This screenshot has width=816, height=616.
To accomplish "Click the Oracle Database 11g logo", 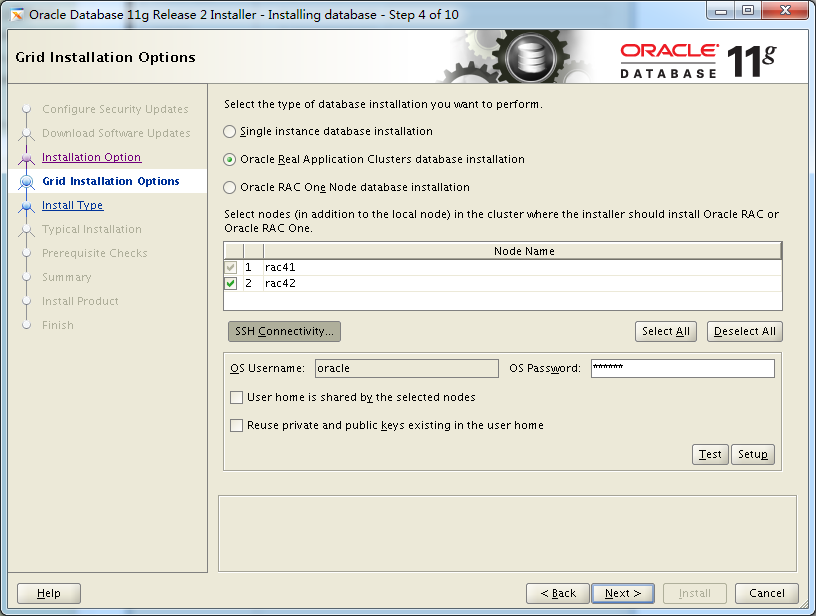I will (x=698, y=61).
